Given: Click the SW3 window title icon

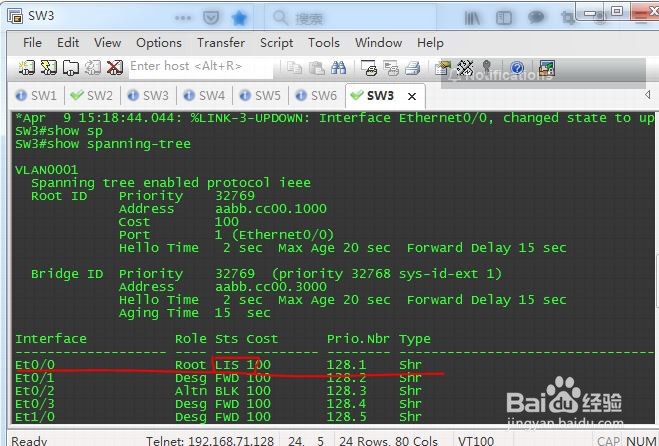Looking at the screenshot, I should point(15,16).
